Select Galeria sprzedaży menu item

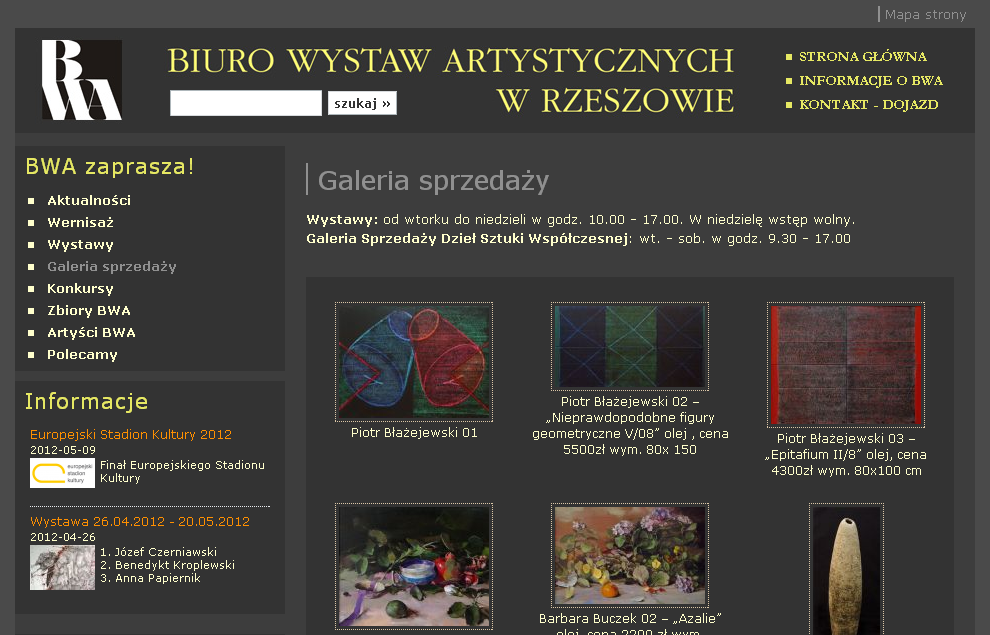click(x=112, y=266)
